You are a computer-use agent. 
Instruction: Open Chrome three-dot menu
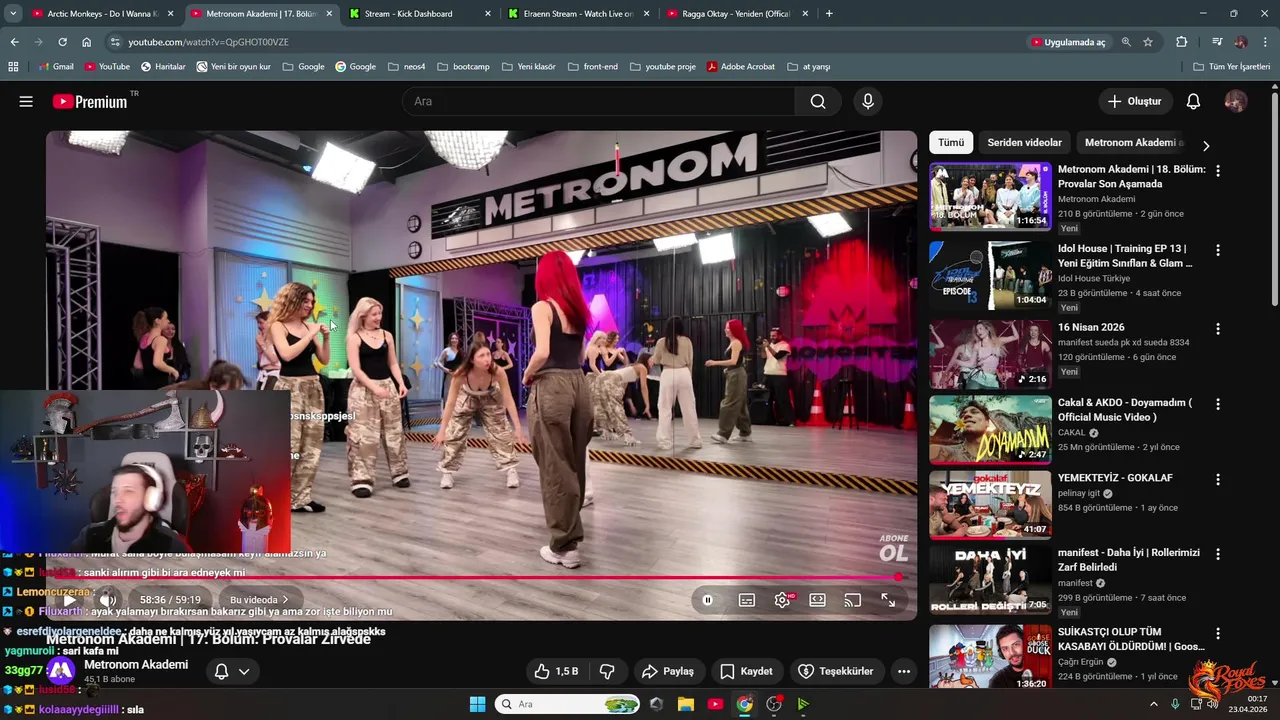pyautogui.click(x=1265, y=42)
